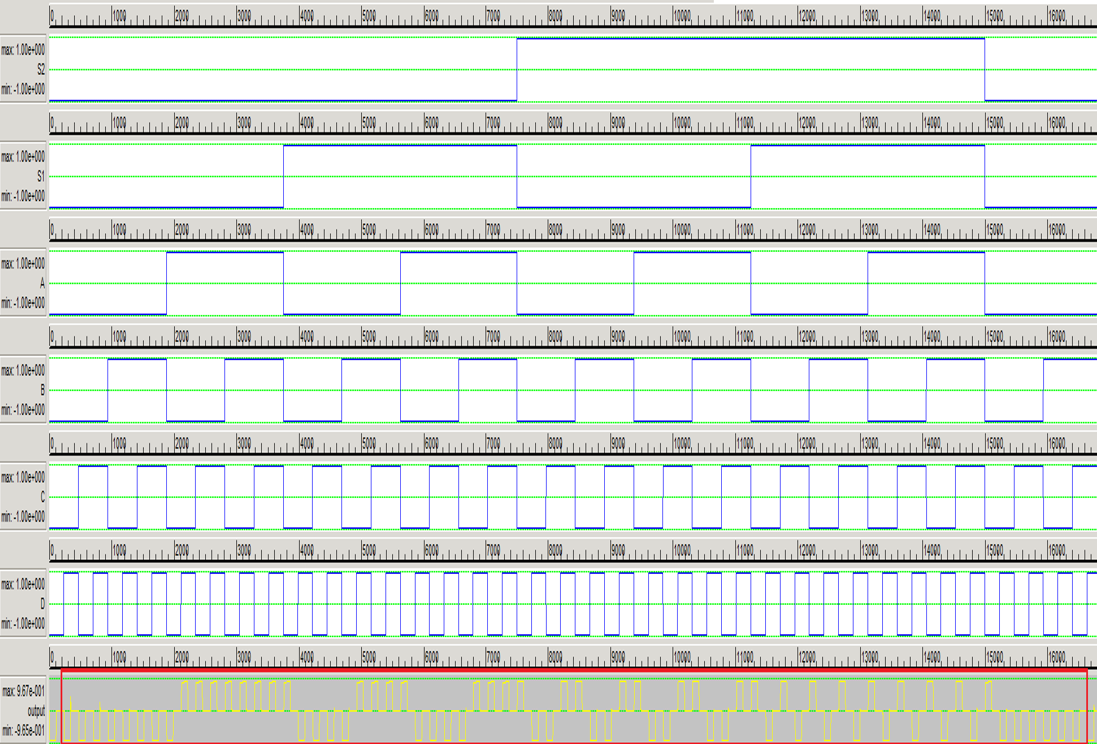Click the 8000 mark on the topmost ruler
The height and width of the screenshot is (747, 1099).
[555, 16]
